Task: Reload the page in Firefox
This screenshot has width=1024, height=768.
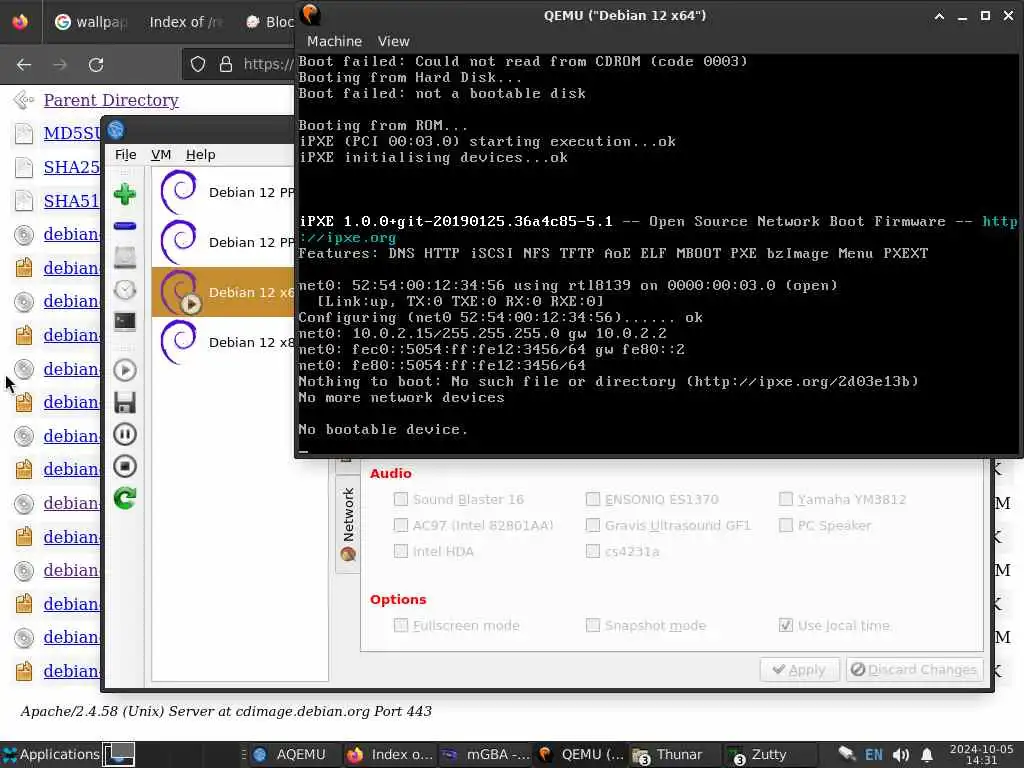Action: [x=96, y=65]
